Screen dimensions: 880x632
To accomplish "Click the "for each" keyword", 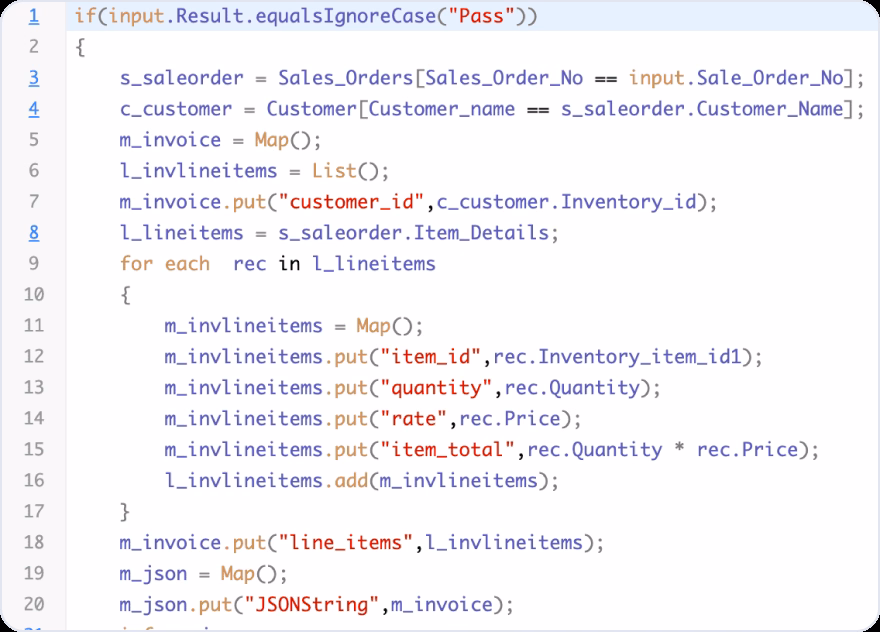I will [164, 264].
